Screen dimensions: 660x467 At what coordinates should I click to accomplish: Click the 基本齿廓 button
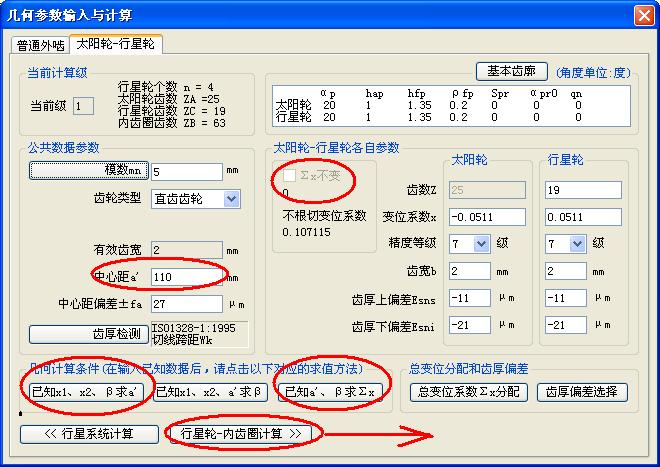511,72
